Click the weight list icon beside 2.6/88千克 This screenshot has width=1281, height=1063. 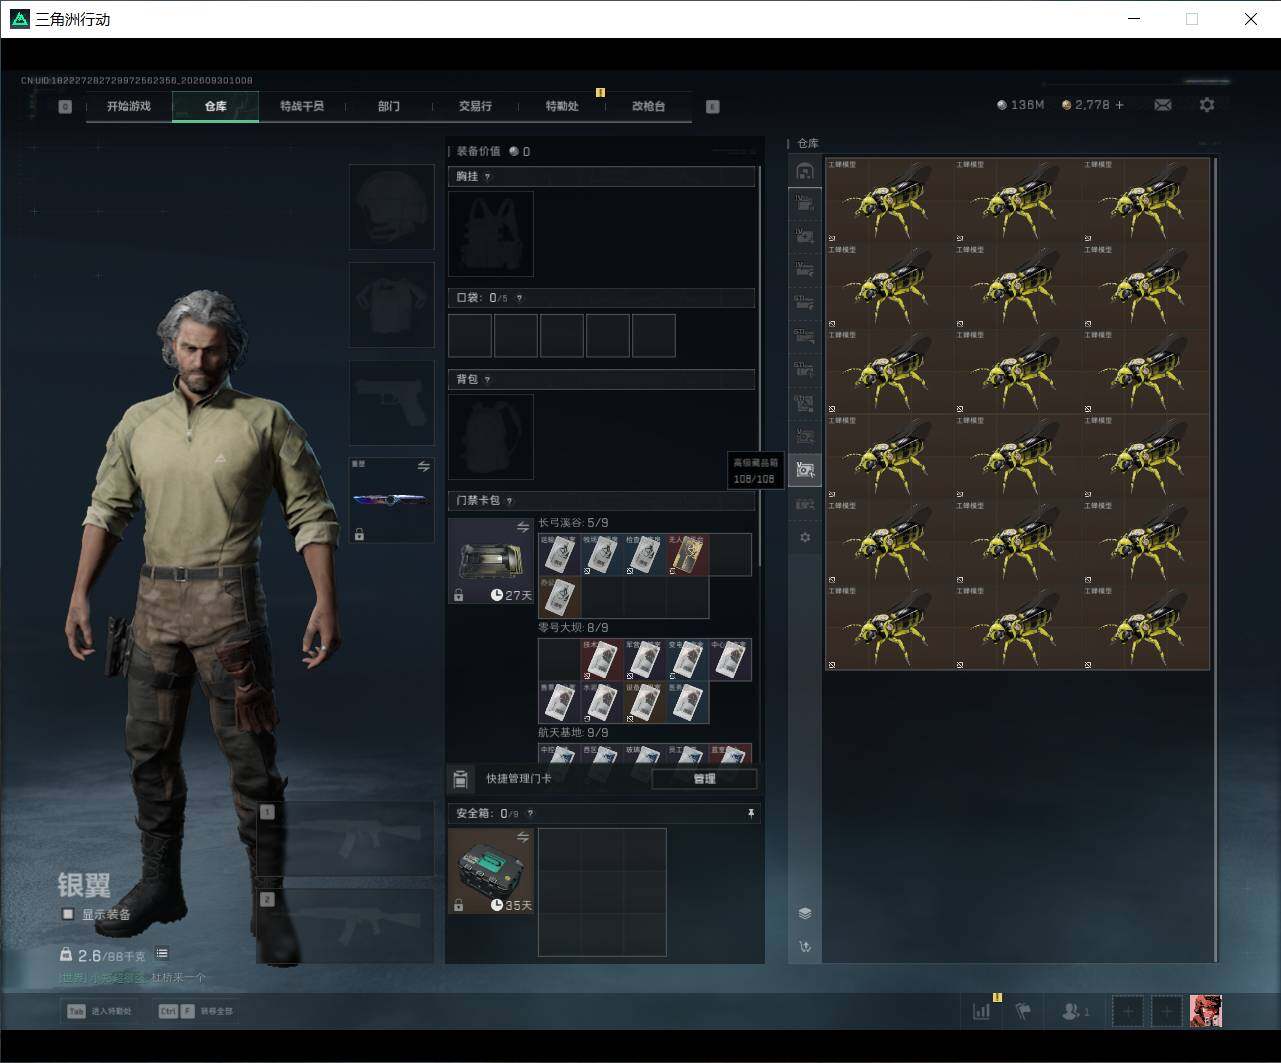click(x=162, y=954)
